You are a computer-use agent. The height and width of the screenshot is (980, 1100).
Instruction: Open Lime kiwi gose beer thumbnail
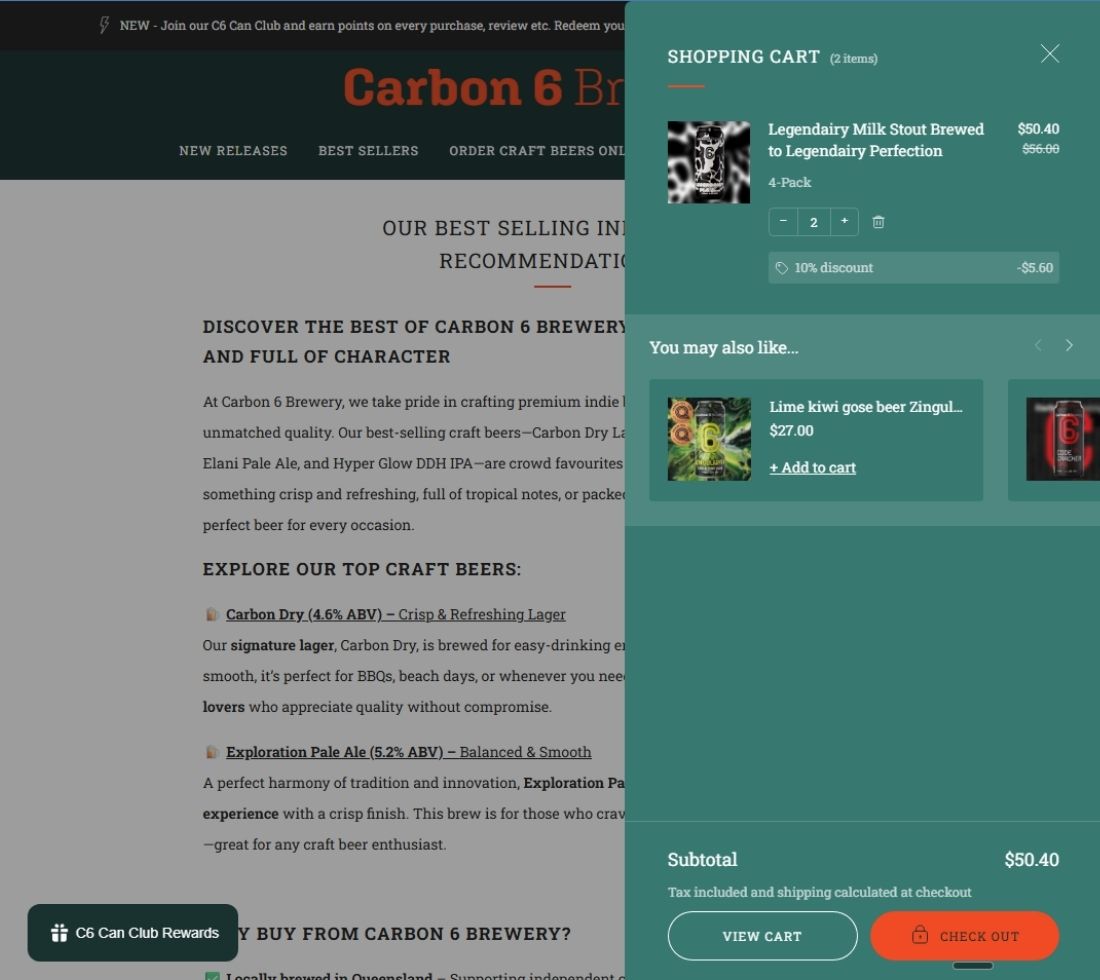tap(709, 439)
